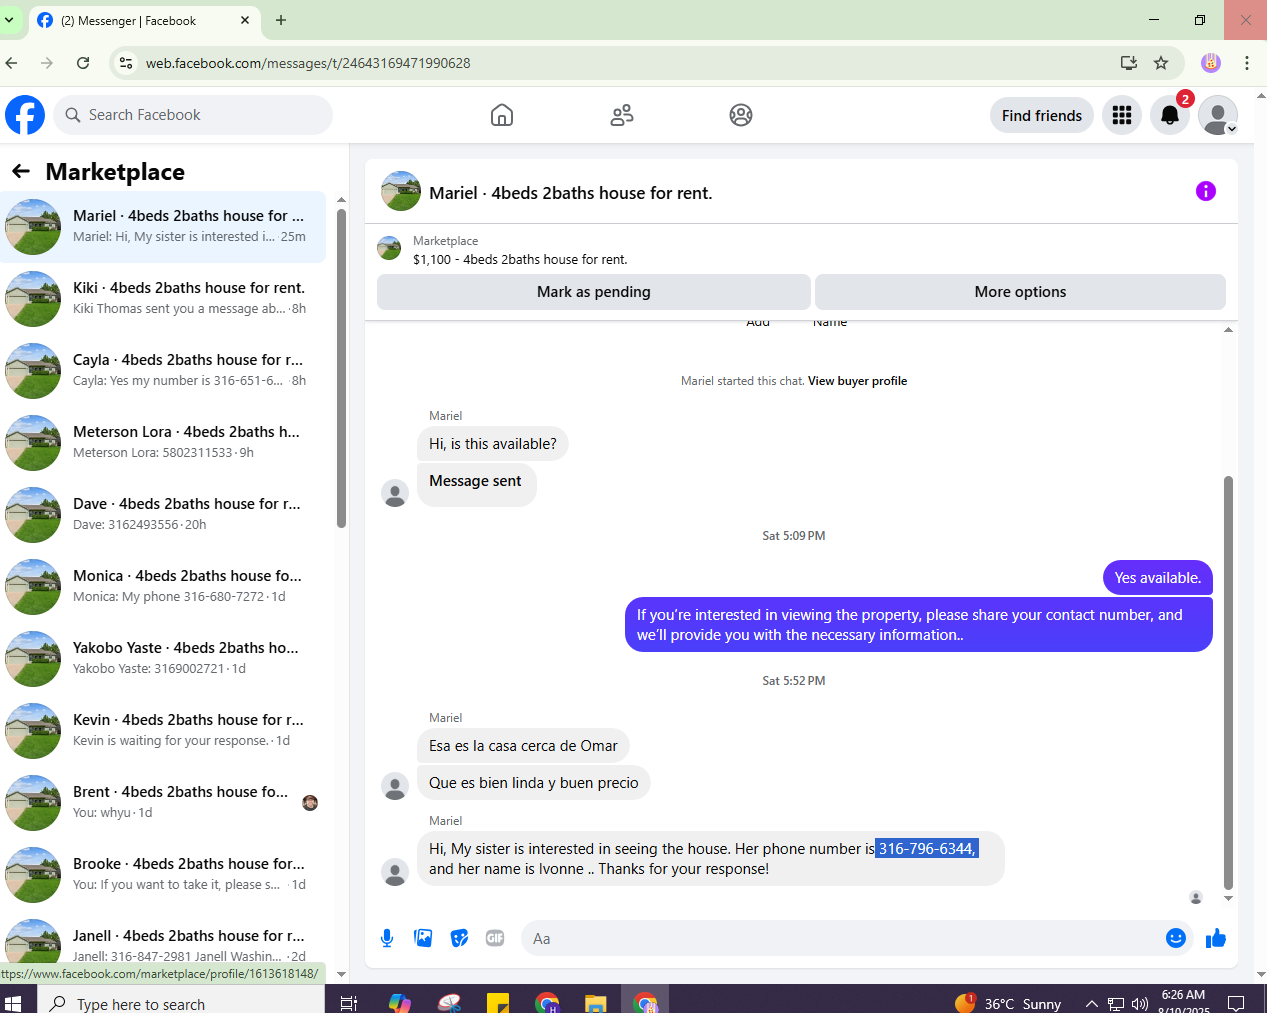Click View buyer profile link

pyautogui.click(x=857, y=381)
